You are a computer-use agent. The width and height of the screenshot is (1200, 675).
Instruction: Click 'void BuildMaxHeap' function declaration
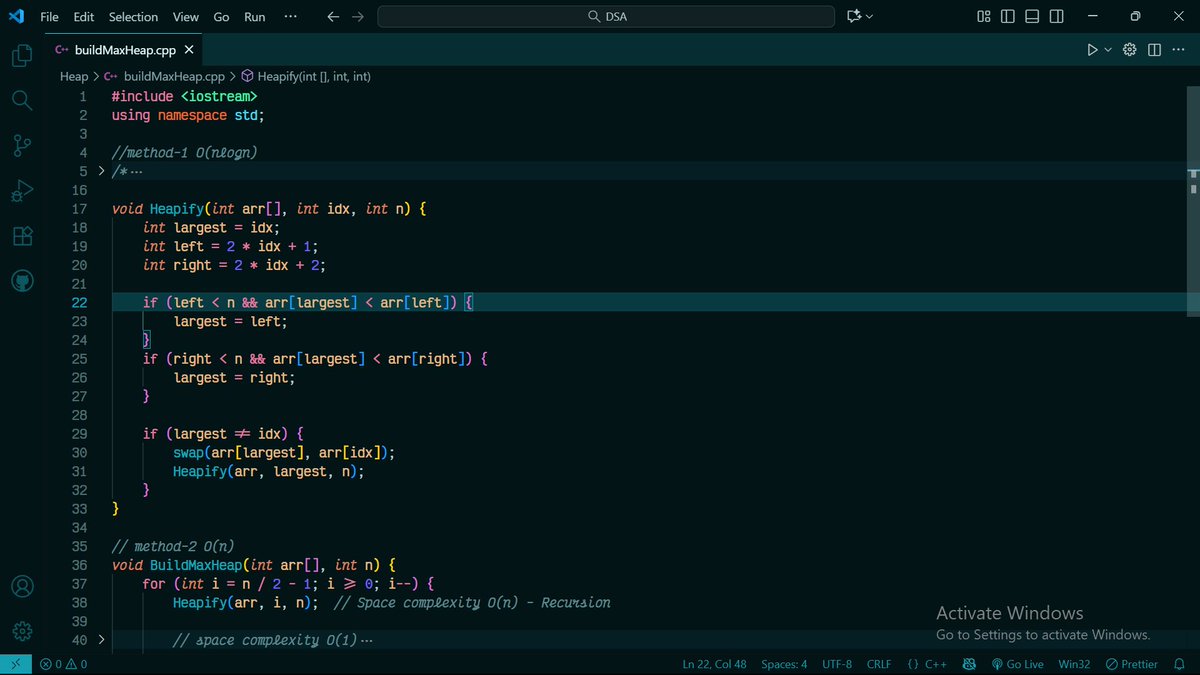pos(253,565)
